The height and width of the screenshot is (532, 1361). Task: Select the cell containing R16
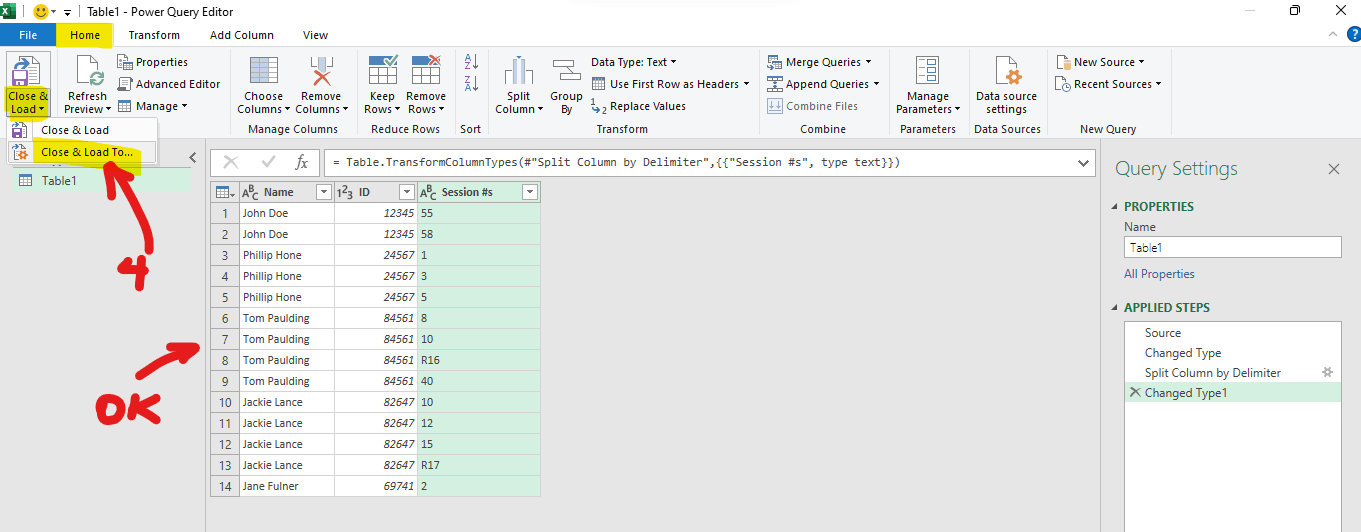pyautogui.click(x=478, y=360)
